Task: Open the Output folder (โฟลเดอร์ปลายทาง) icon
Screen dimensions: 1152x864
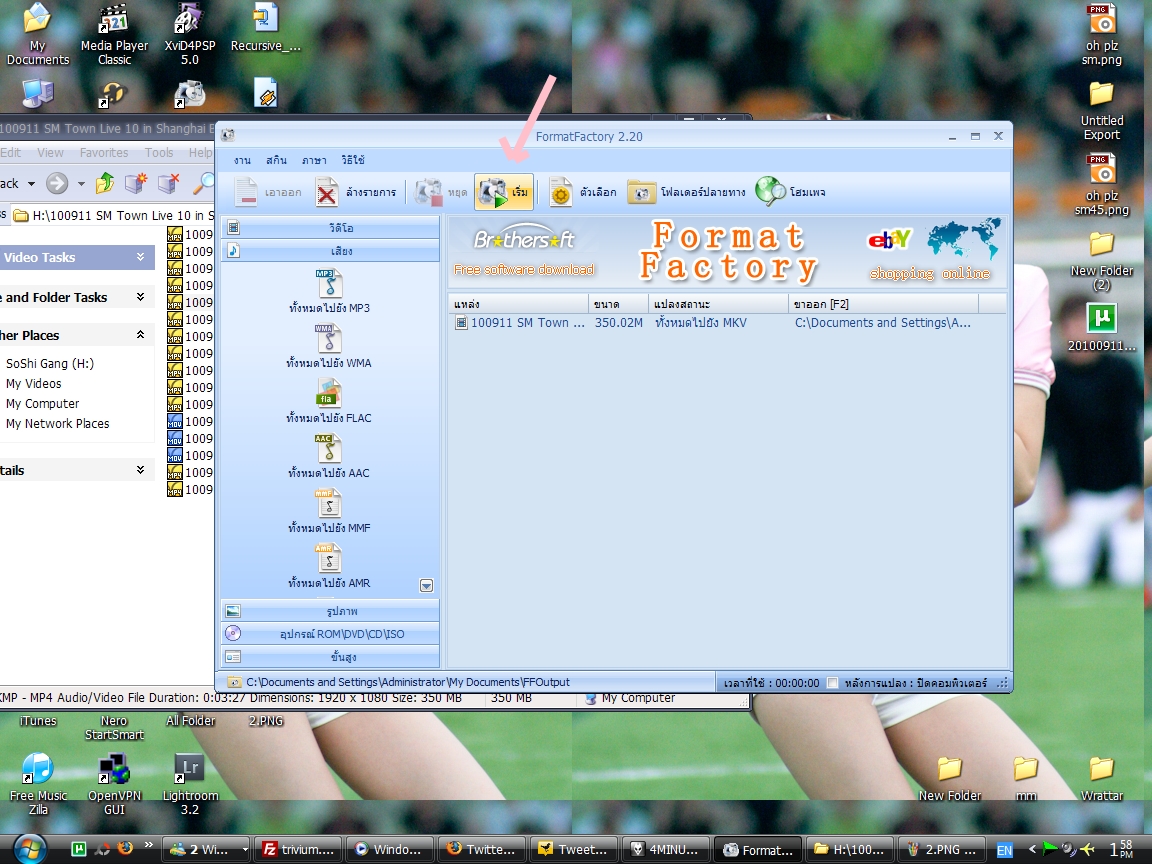Action: (x=641, y=192)
